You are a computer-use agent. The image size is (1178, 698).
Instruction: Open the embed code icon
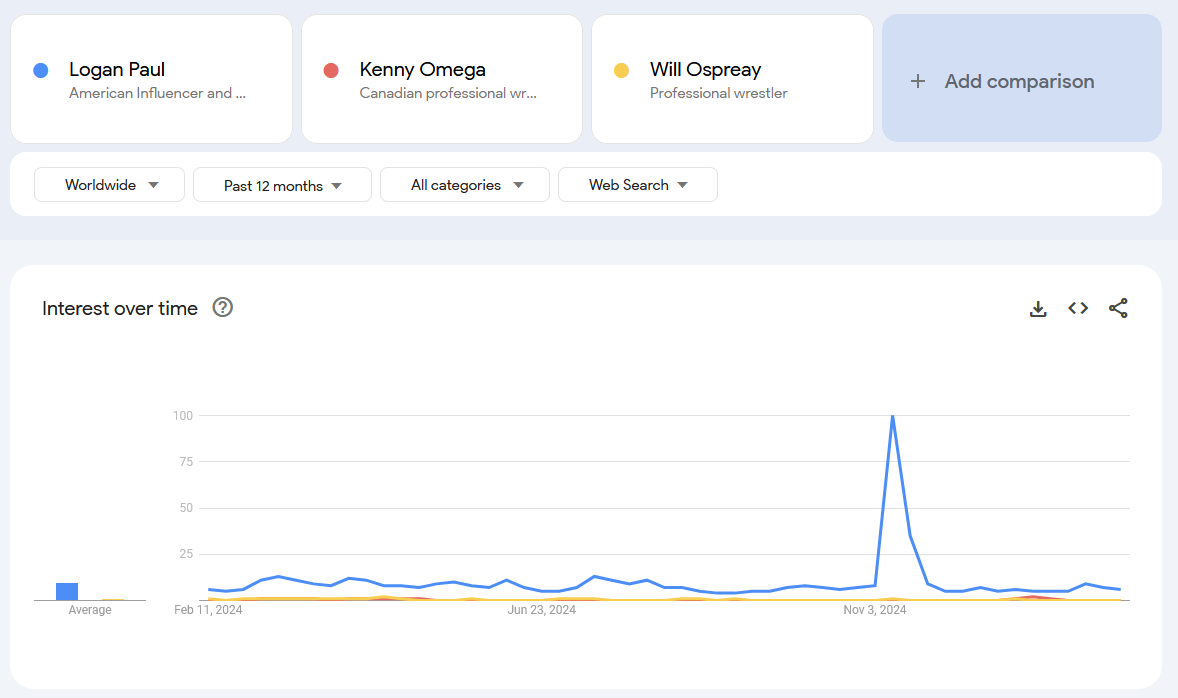coord(1078,308)
